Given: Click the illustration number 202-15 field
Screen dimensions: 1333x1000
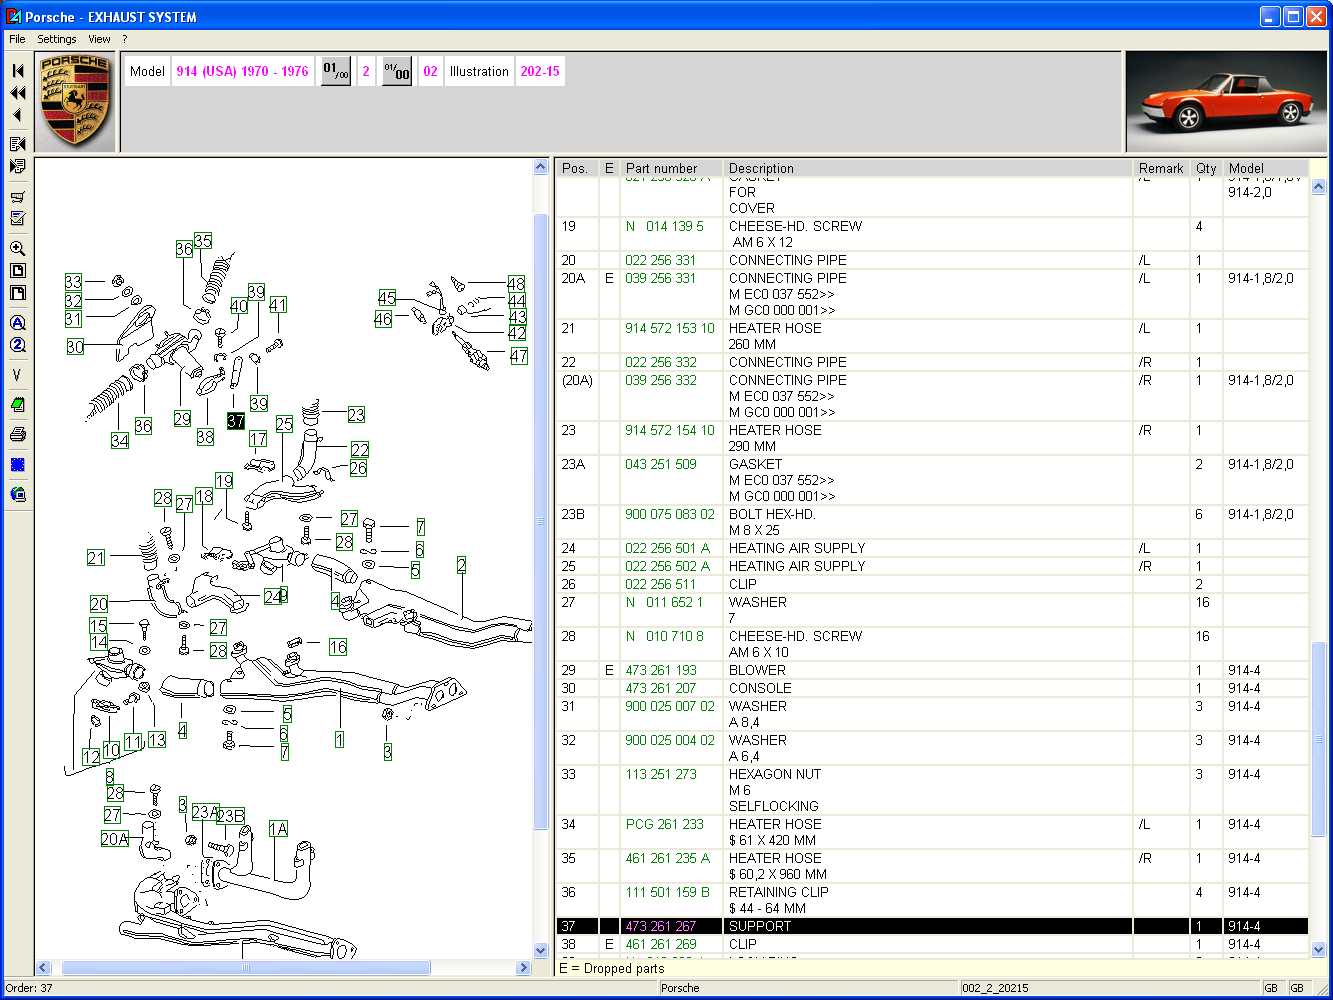Looking at the screenshot, I should (x=540, y=71).
